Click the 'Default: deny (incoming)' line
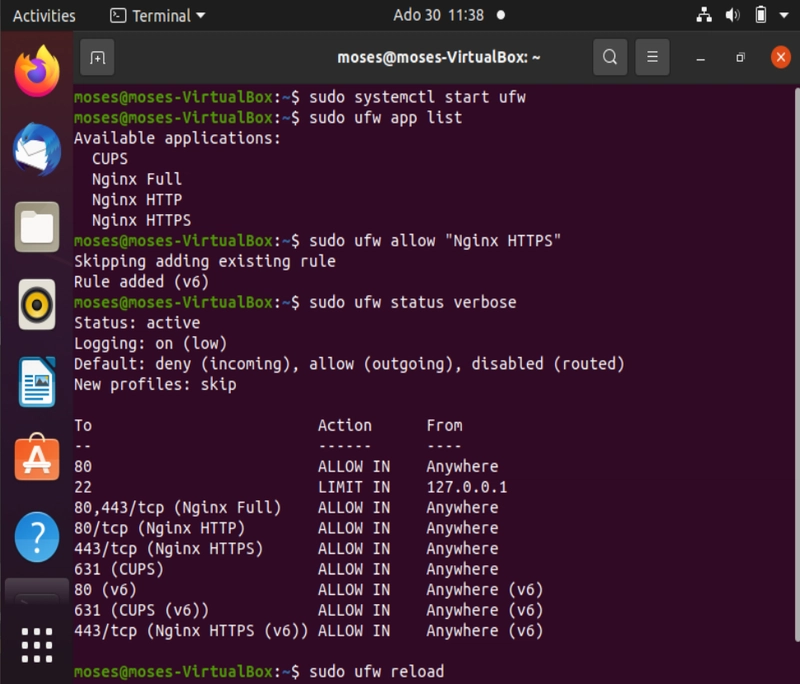 349,364
